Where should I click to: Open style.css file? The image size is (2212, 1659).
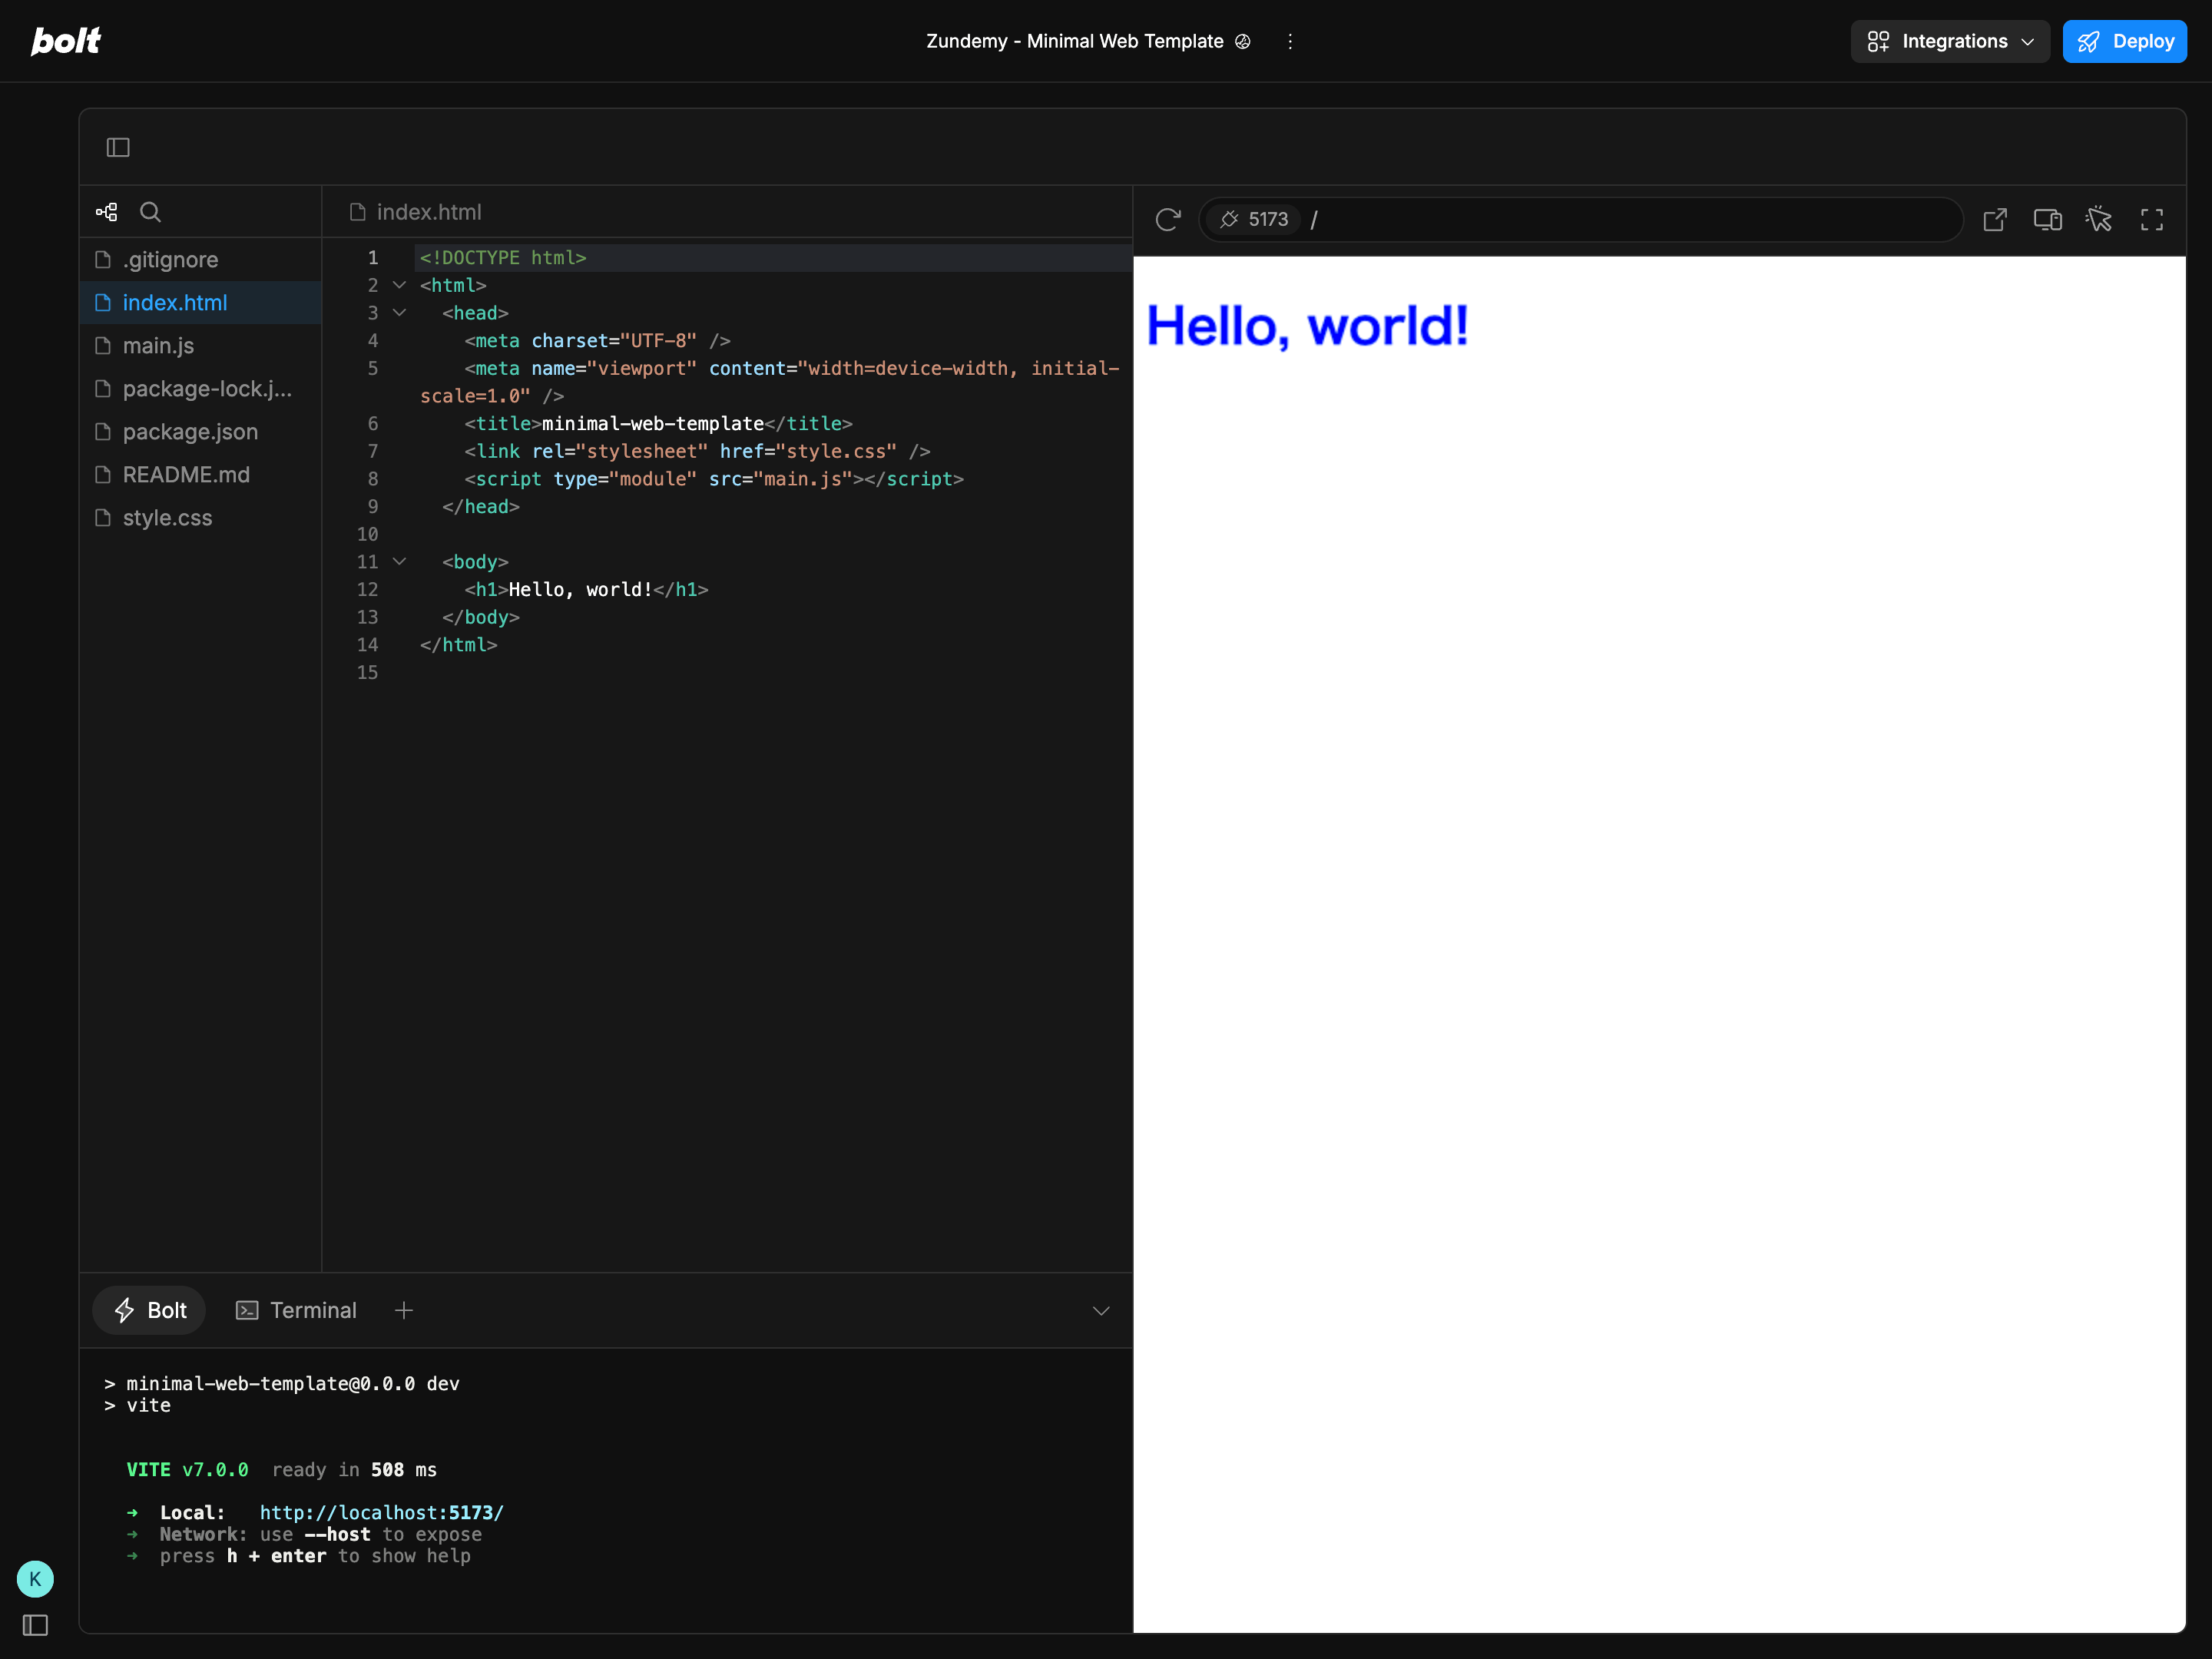point(201,518)
